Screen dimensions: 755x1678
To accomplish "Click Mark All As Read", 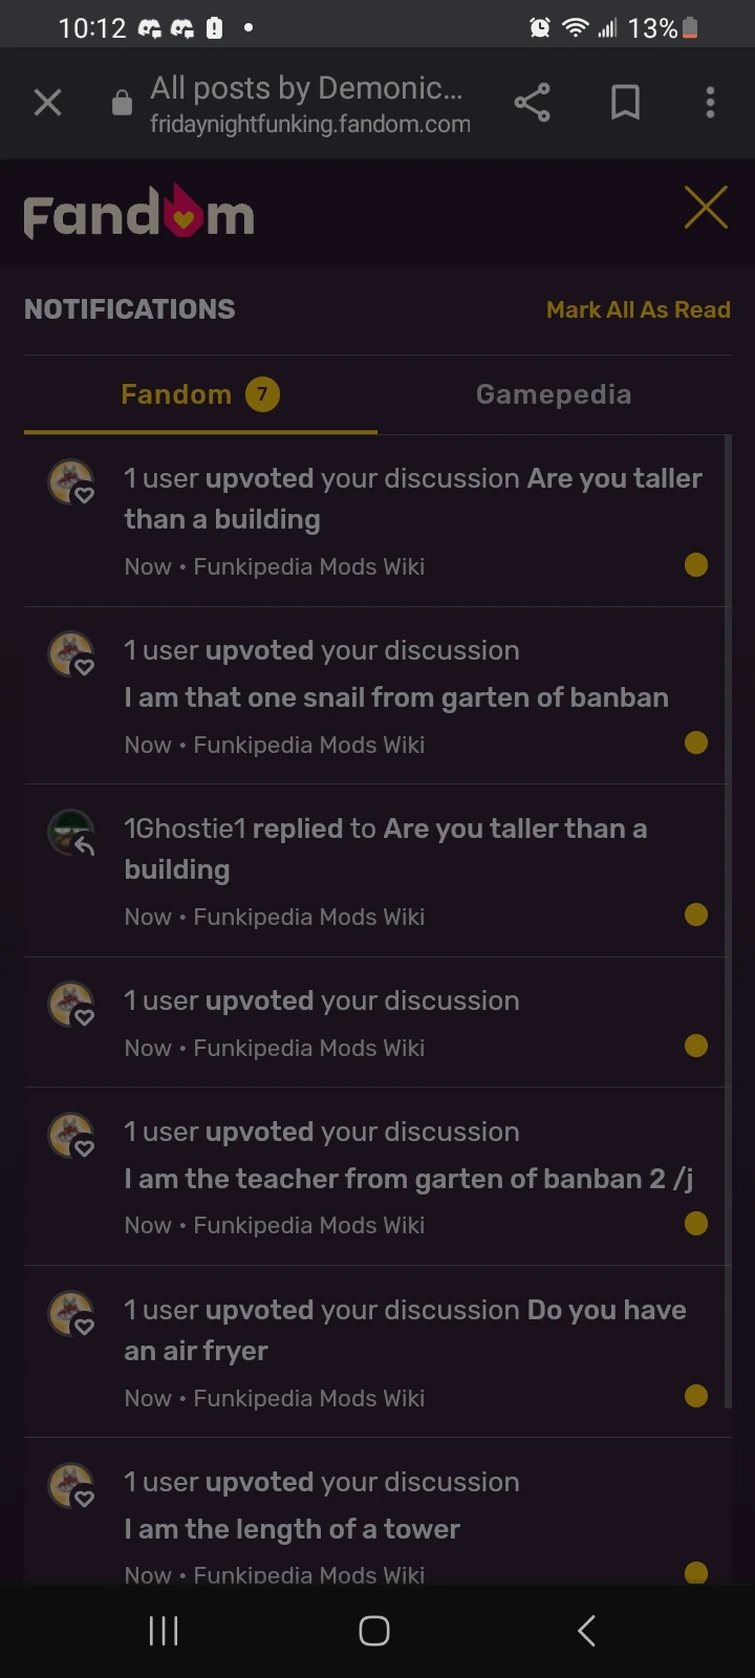I will click(638, 309).
